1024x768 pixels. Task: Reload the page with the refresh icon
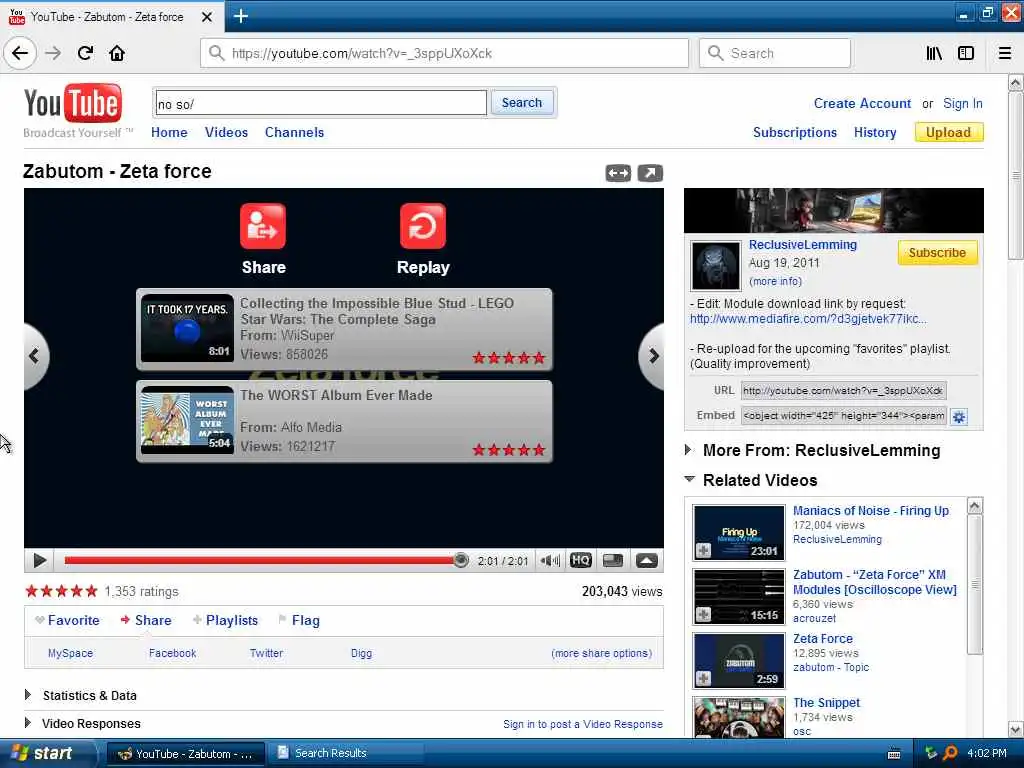point(86,53)
